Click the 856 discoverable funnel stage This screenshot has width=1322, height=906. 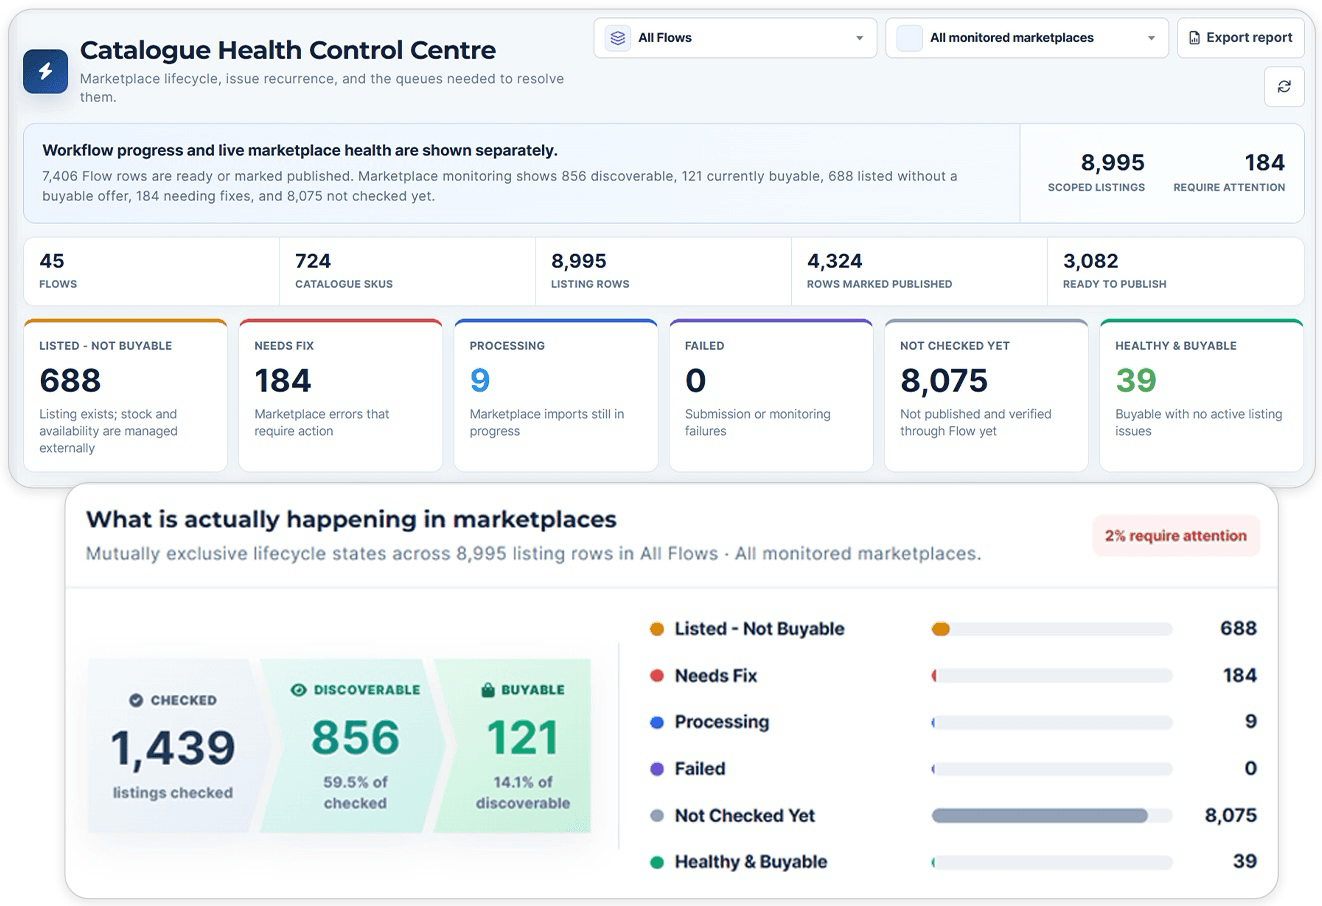click(x=355, y=746)
